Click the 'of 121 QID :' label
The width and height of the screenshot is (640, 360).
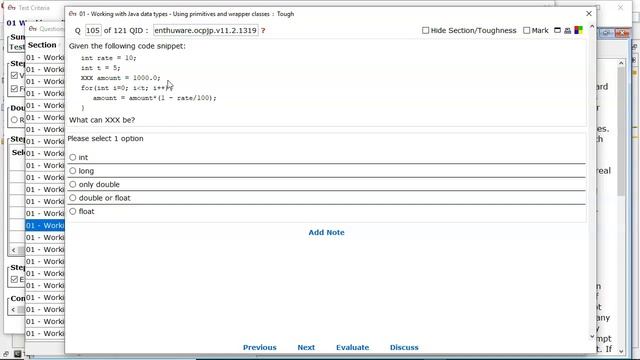(x=126, y=31)
